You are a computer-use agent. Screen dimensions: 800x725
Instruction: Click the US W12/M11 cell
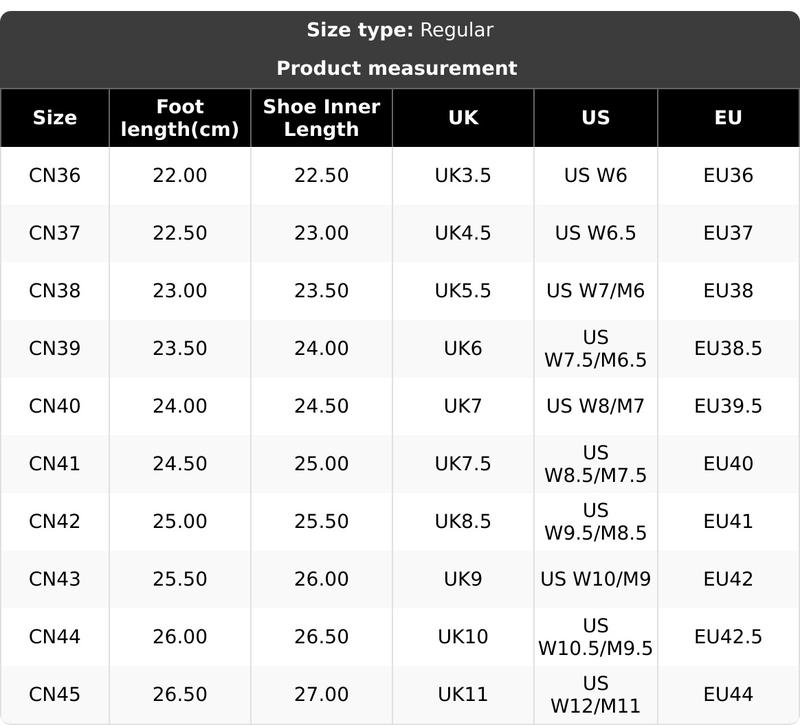[595, 694]
